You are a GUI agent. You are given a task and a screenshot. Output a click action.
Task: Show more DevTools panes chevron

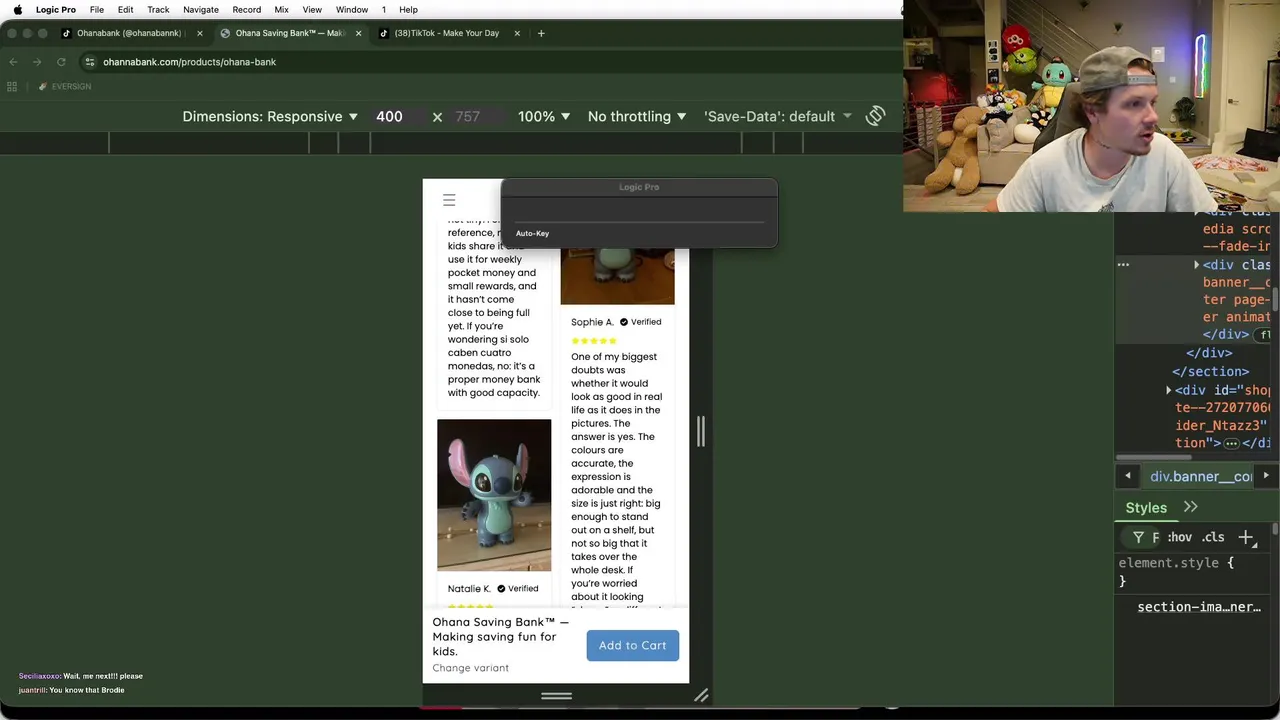click(1190, 508)
